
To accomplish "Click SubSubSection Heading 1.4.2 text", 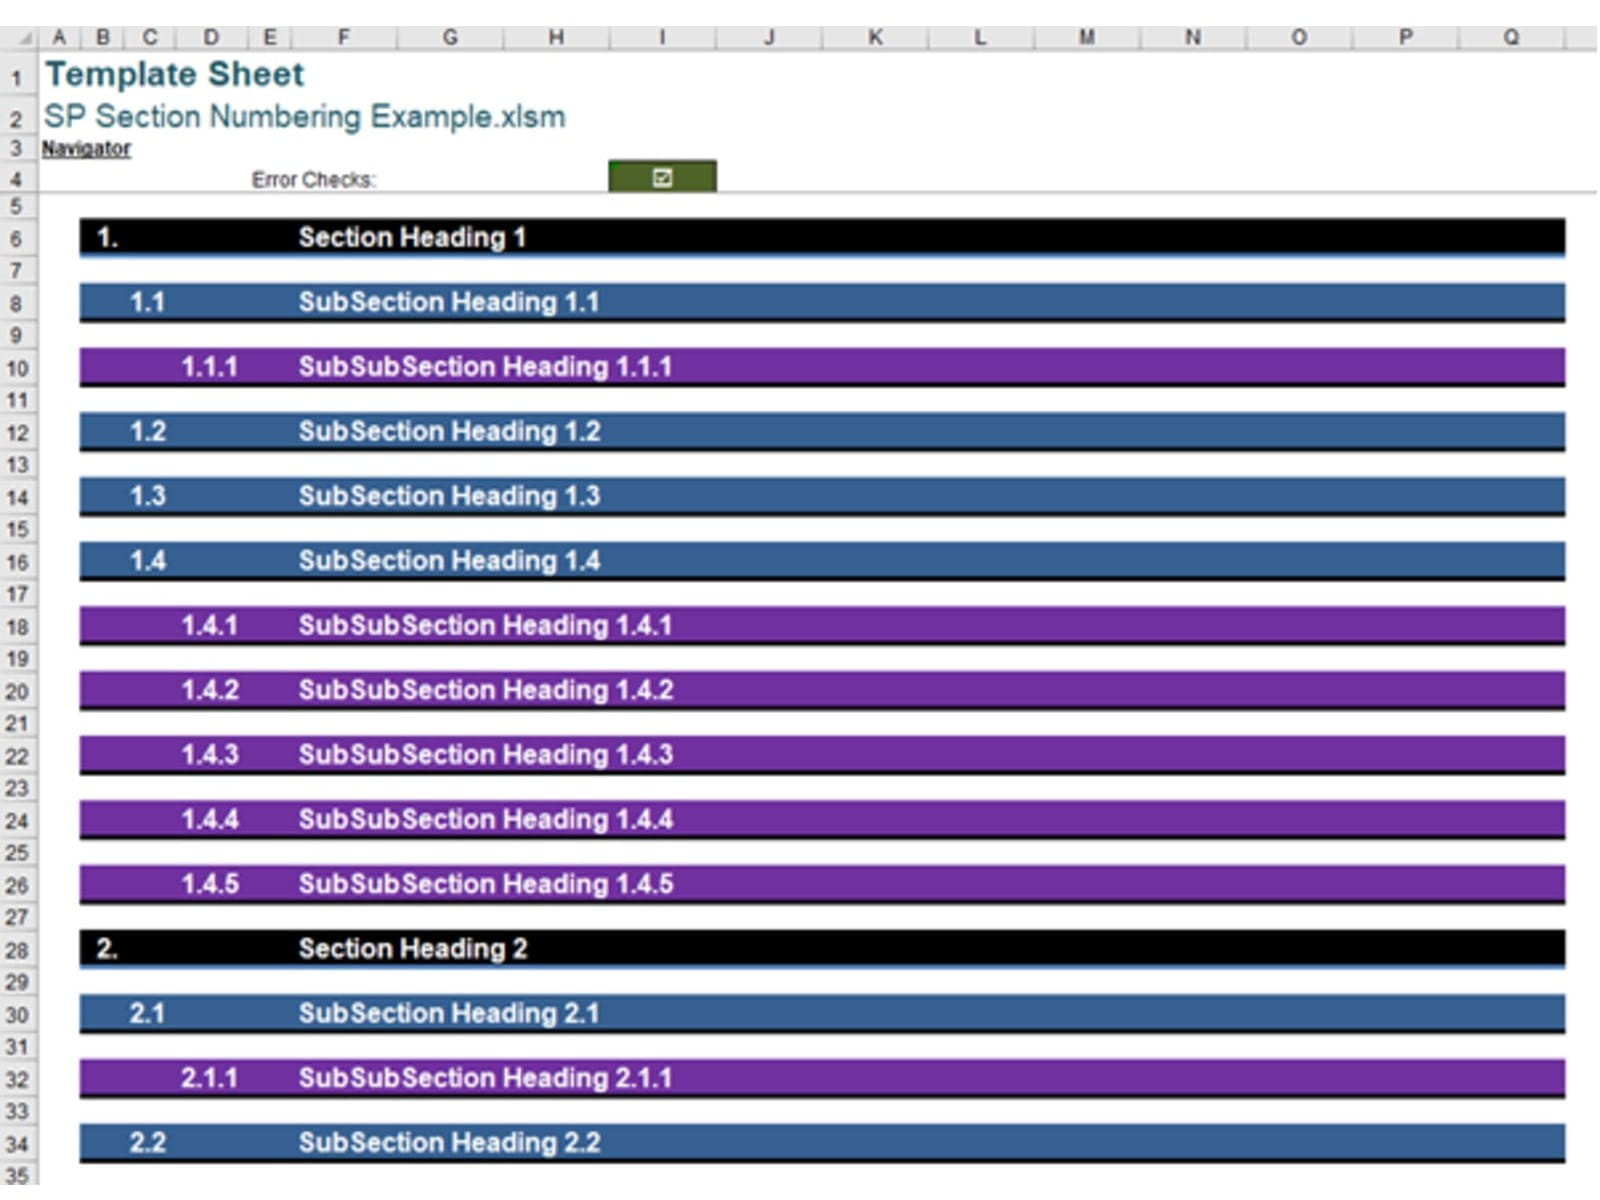I will point(485,690).
